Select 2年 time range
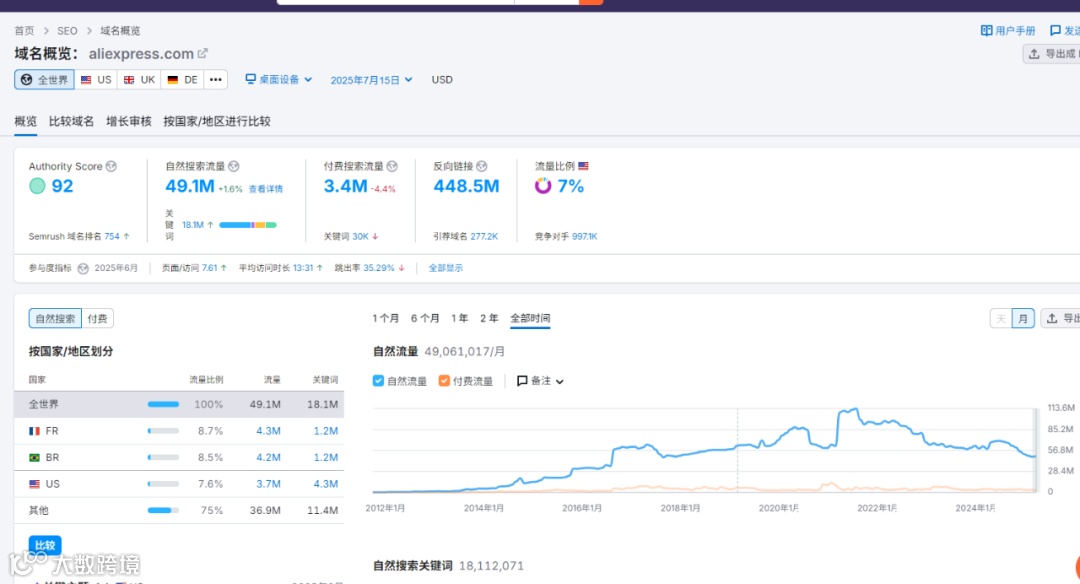Screen dimensions: 1080x584 [x=489, y=318]
